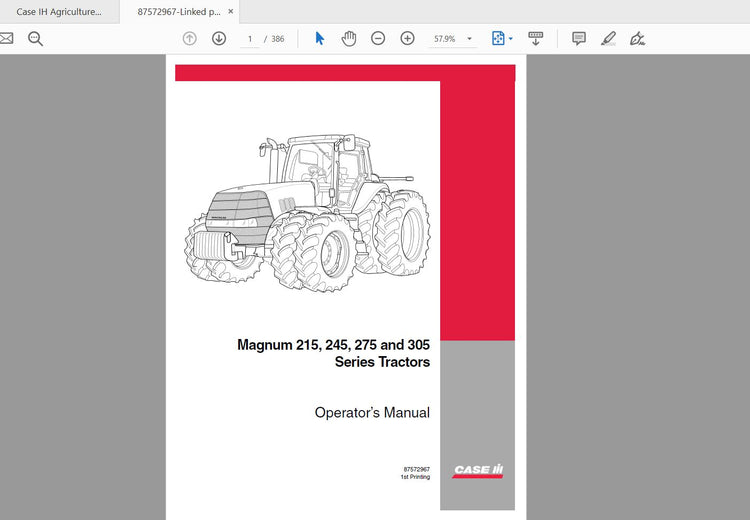Go to next page with down arrow
The width and height of the screenshot is (750, 520).
(219, 38)
